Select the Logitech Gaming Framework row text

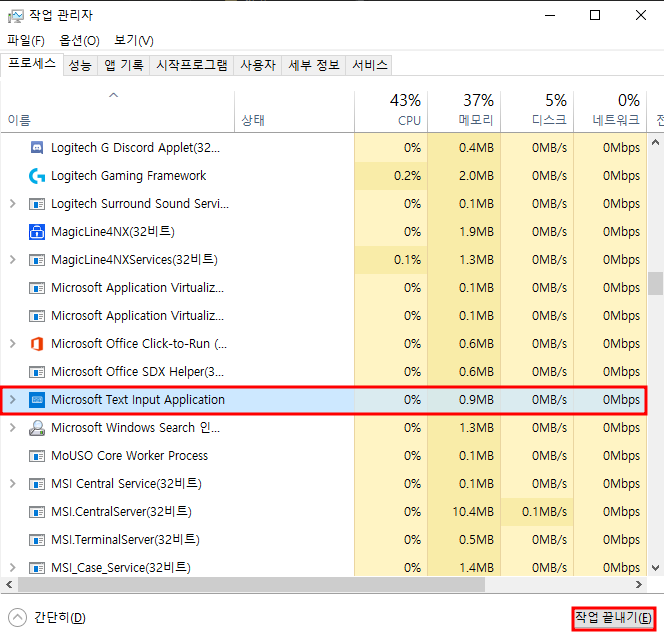point(128,176)
